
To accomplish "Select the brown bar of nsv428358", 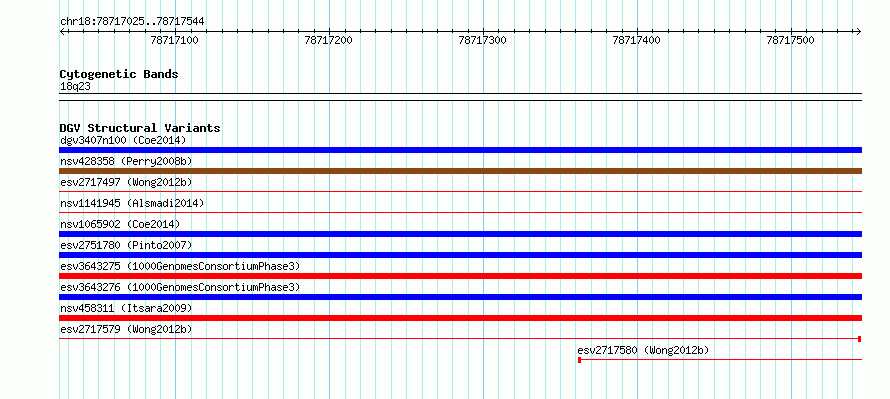I will point(460,171).
